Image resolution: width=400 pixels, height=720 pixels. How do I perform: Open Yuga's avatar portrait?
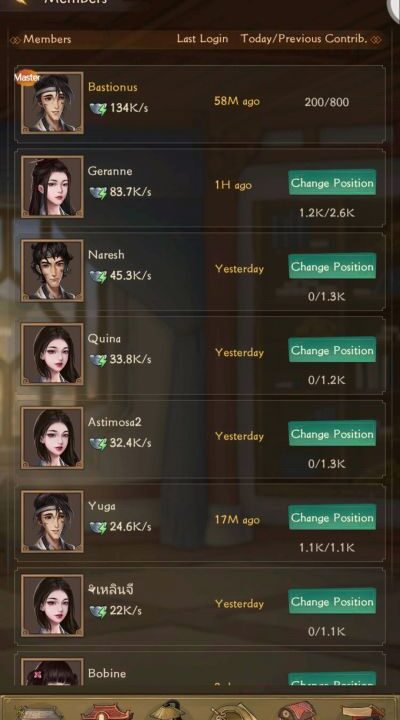click(x=52, y=521)
